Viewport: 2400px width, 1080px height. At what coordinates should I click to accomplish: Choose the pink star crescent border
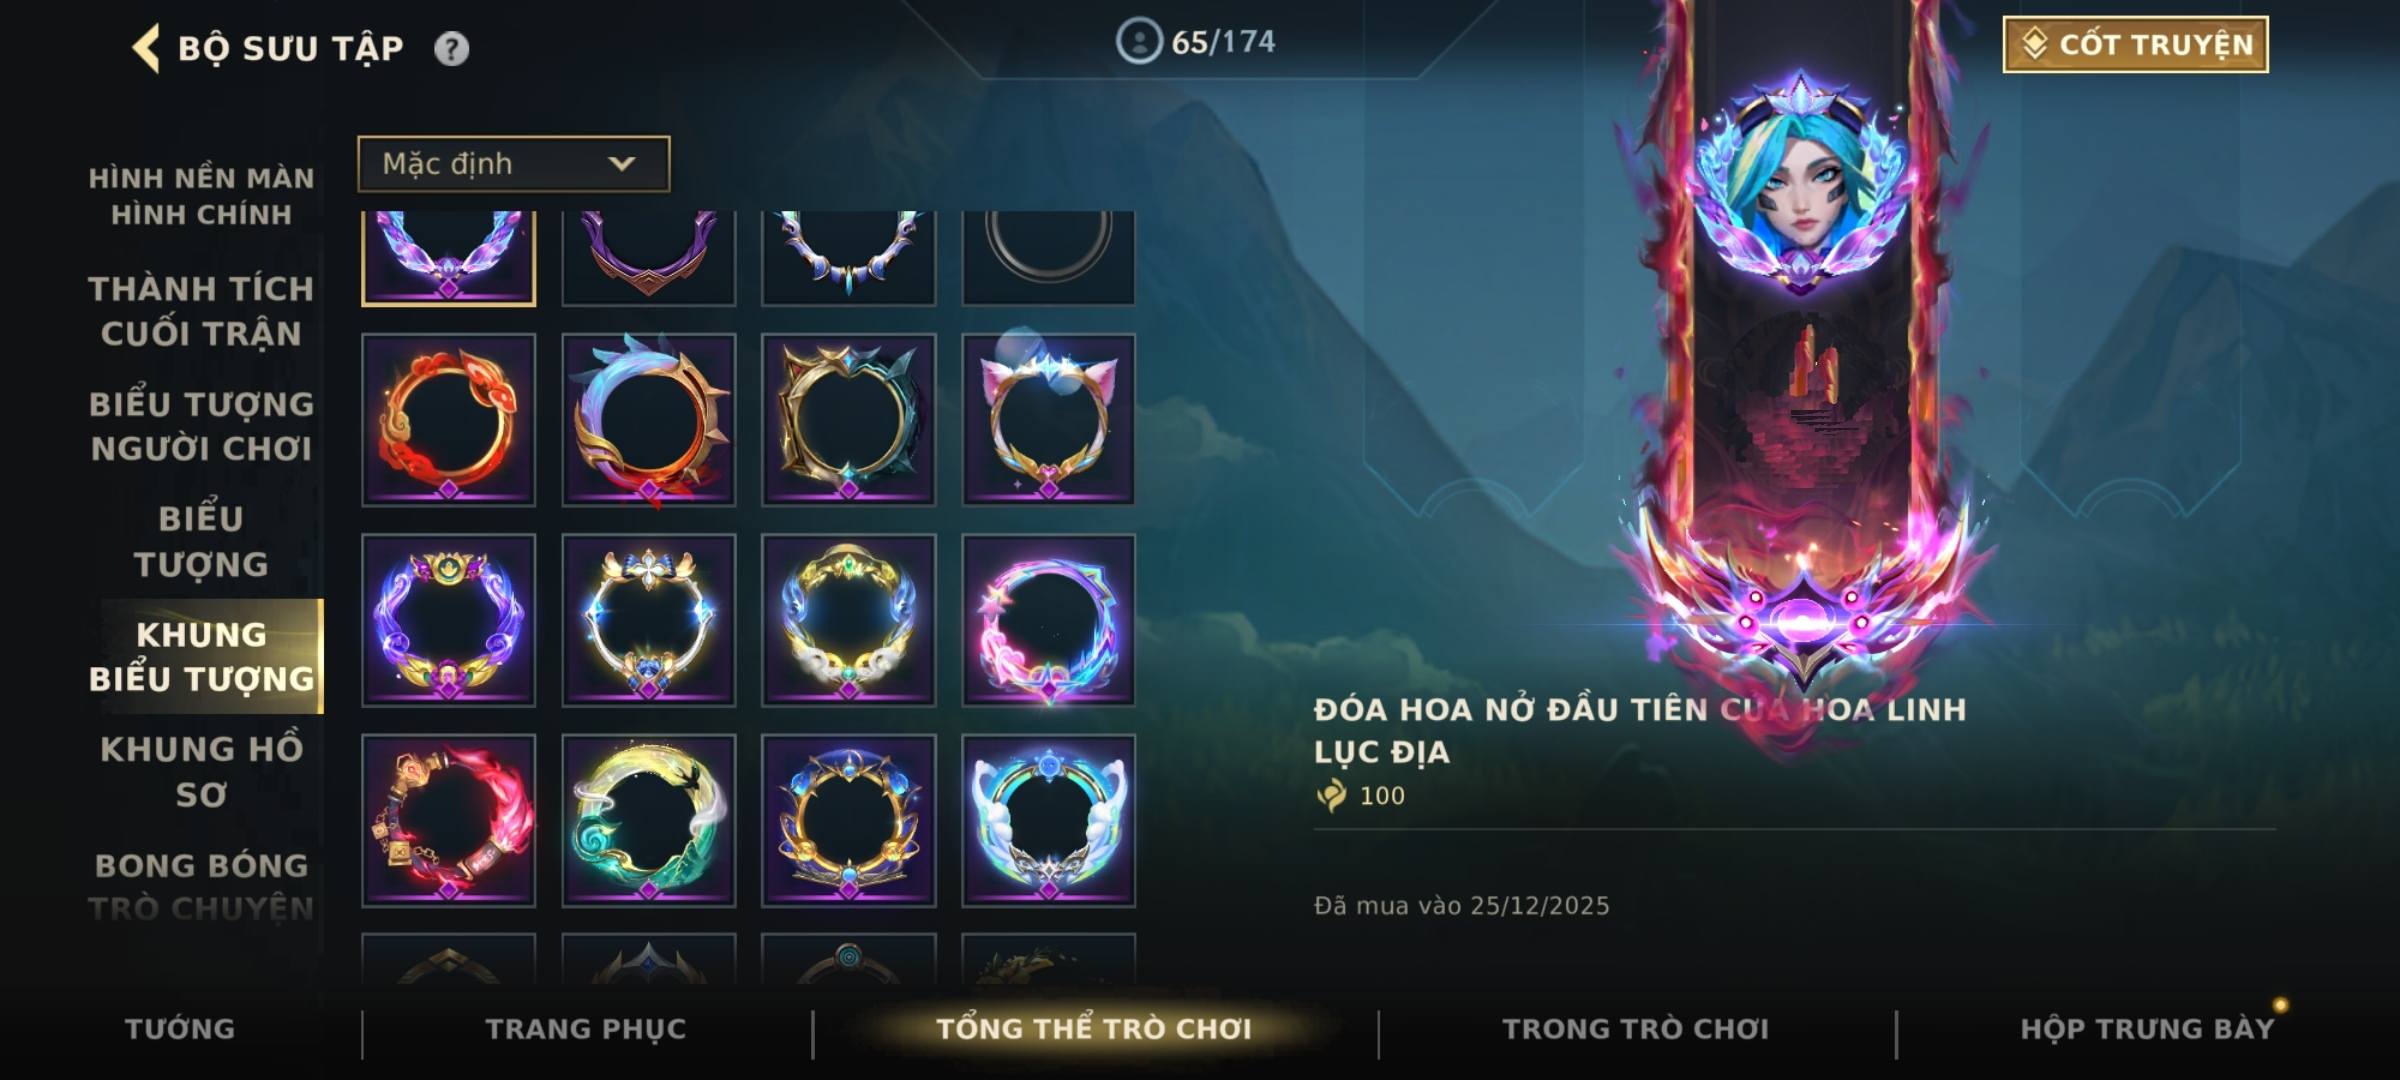point(1048,620)
